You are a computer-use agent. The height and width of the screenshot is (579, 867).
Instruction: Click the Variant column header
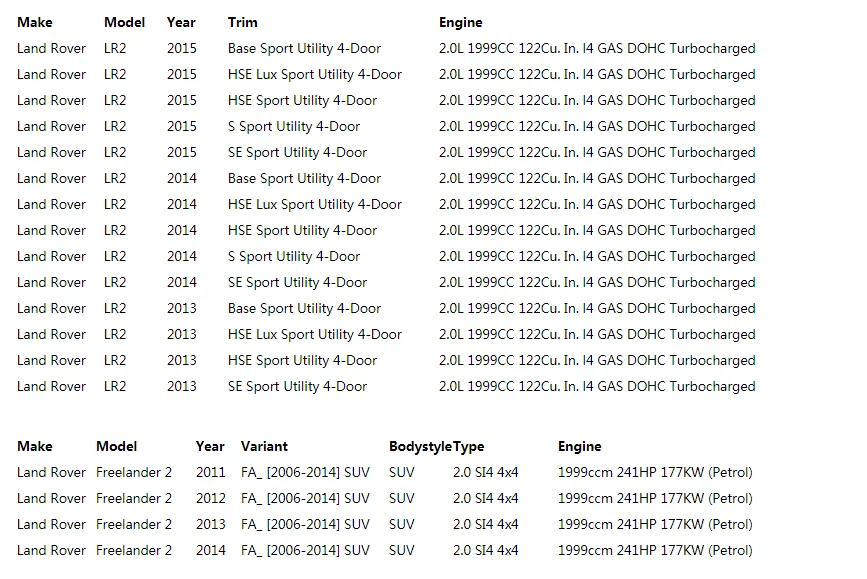pos(264,446)
